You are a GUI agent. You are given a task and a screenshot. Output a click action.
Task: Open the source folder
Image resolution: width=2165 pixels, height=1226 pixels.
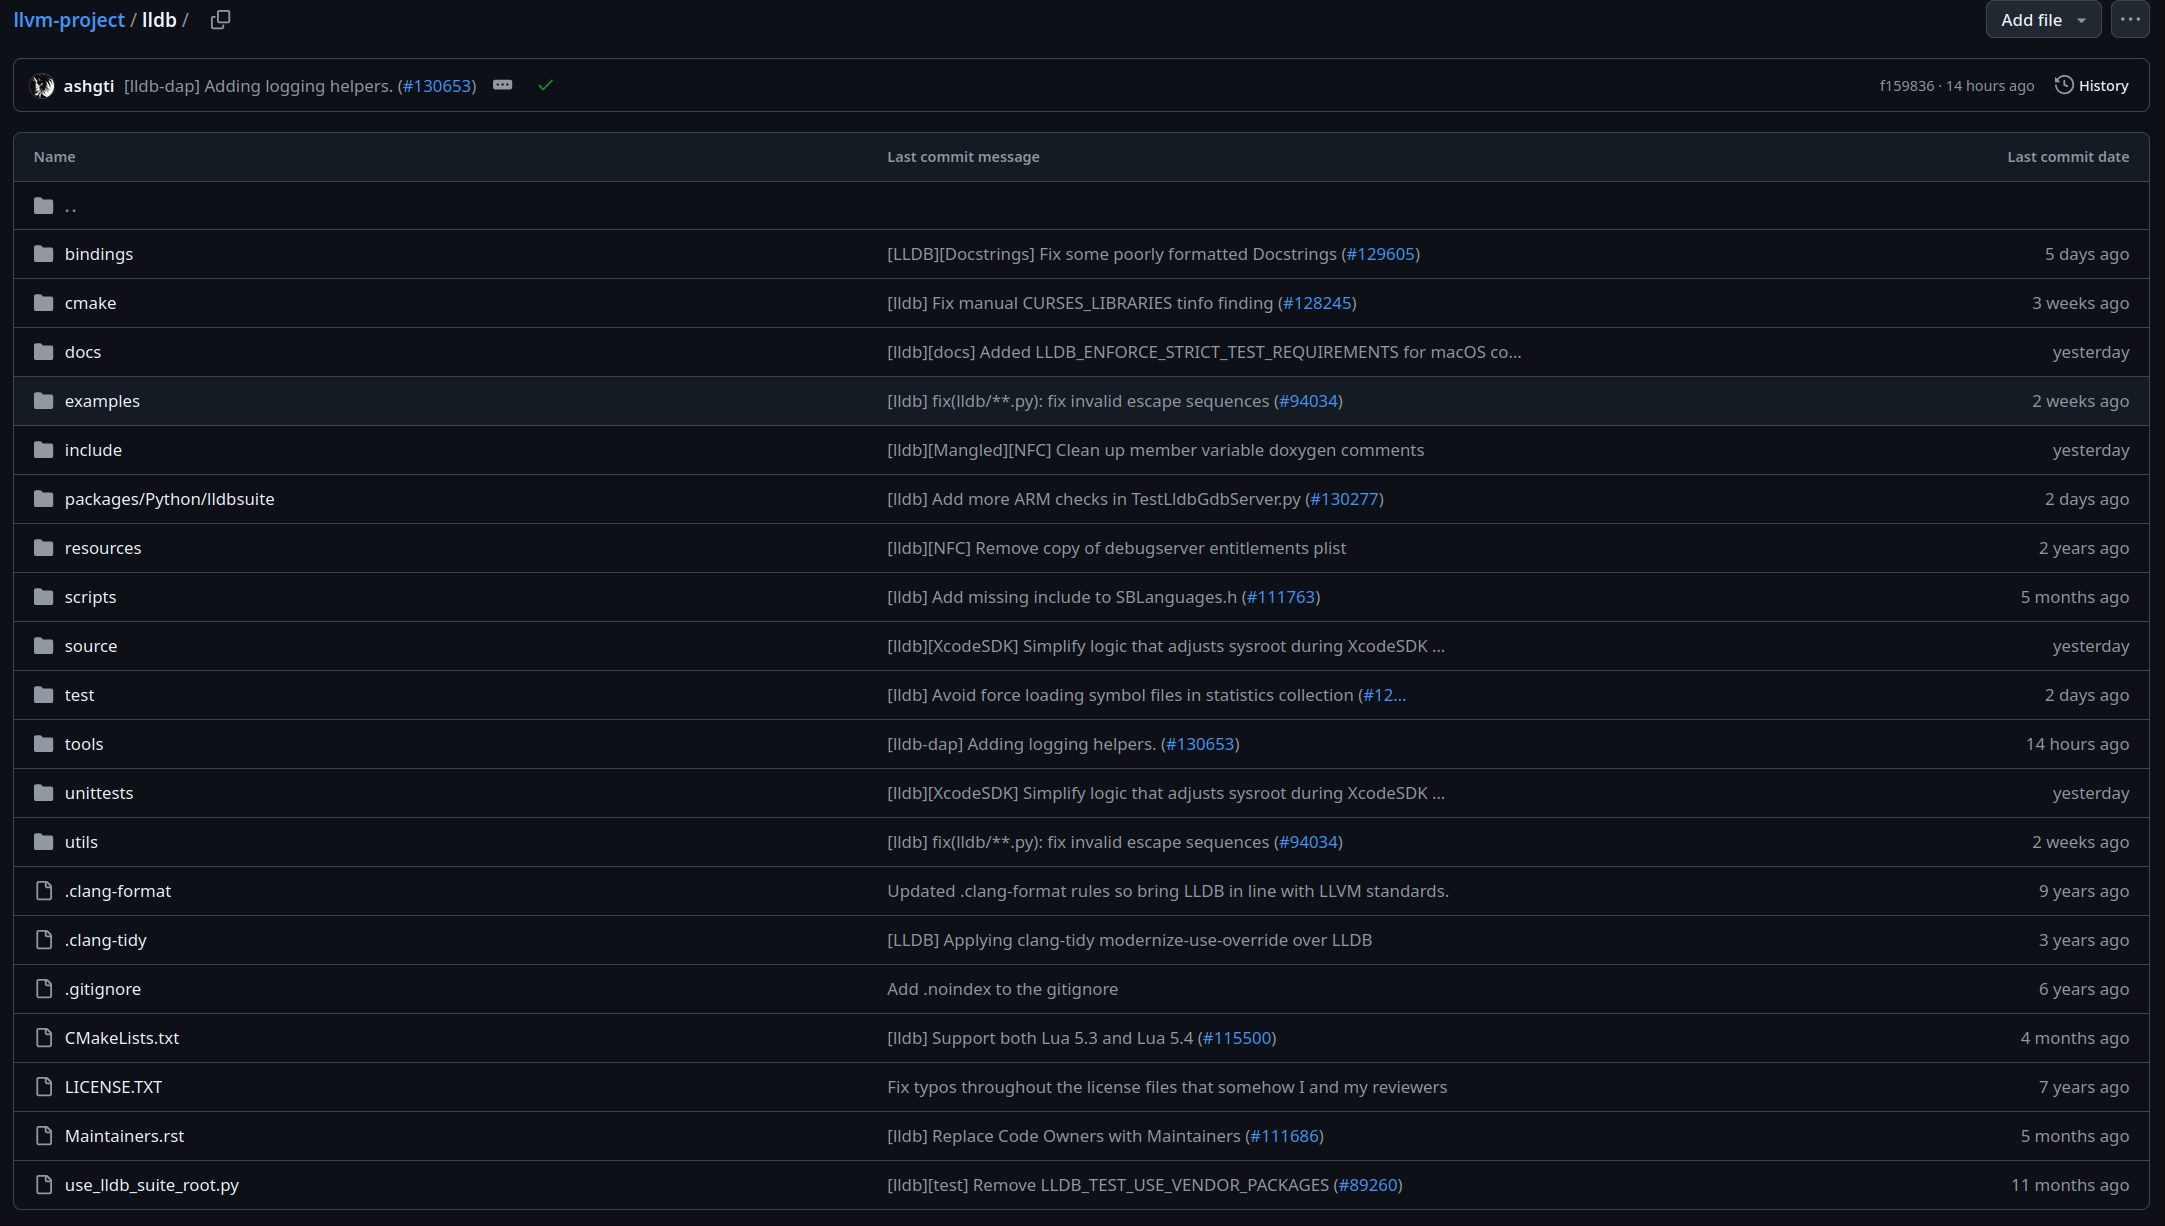tap(91, 646)
